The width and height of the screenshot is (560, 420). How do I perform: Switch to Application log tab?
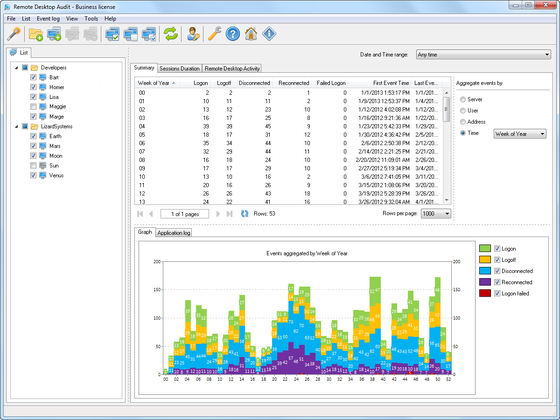click(174, 233)
